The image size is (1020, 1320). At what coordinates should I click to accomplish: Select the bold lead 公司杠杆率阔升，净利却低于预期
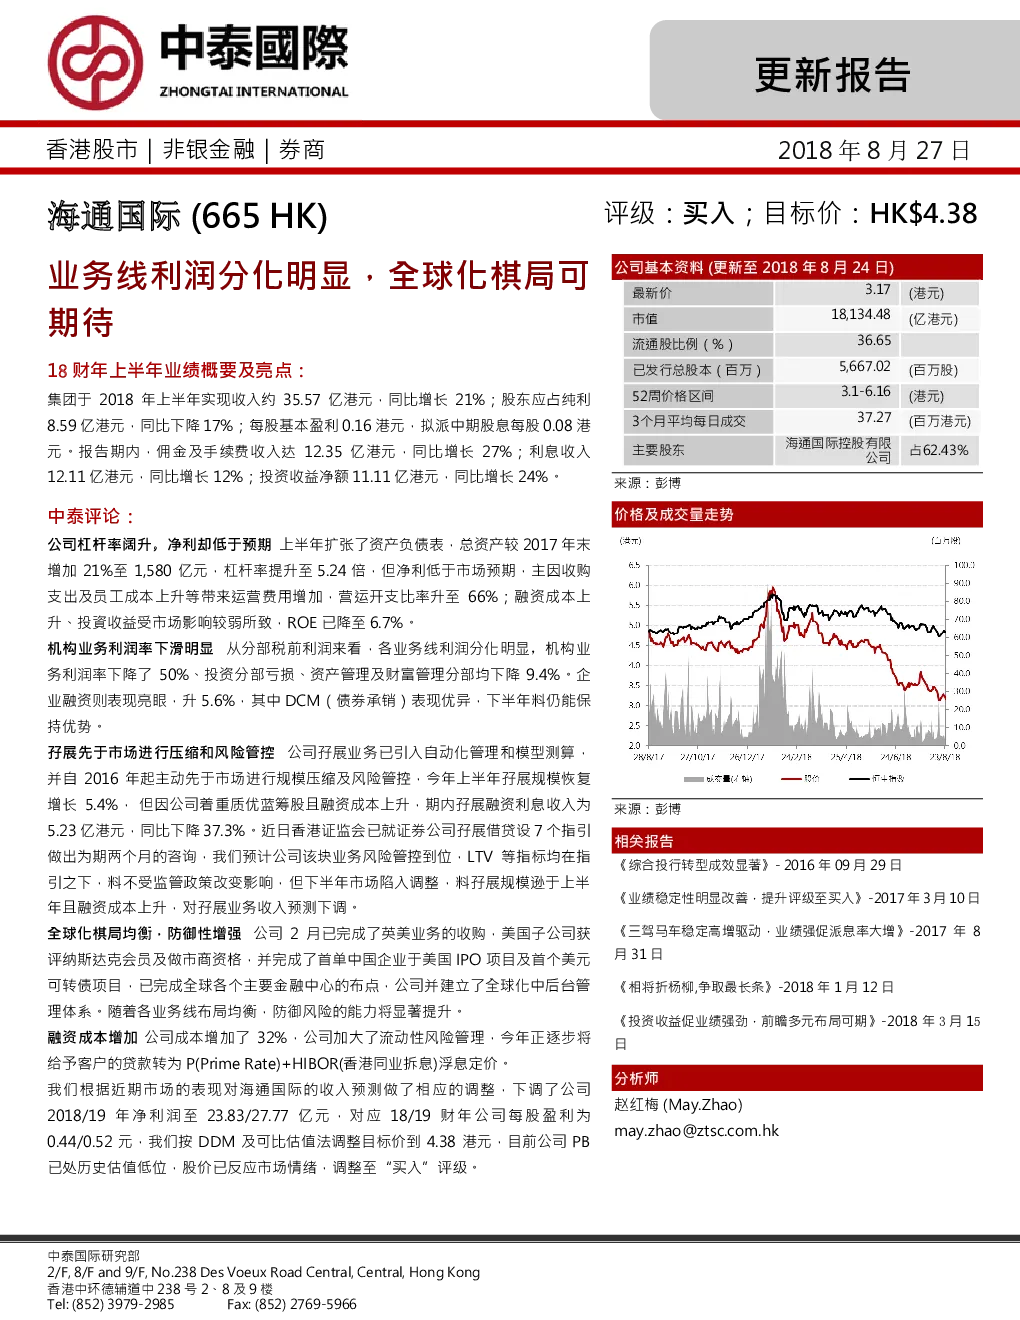point(159,545)
